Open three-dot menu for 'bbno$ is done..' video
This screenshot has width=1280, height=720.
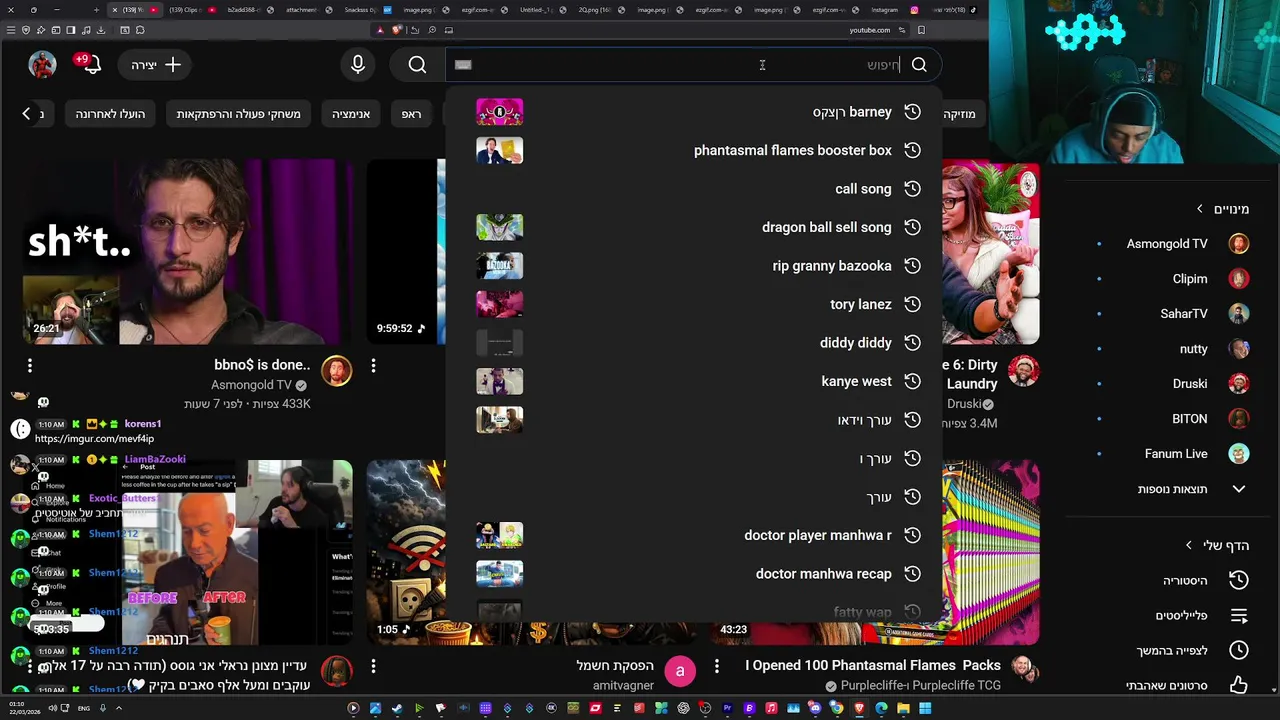pyautogui.click(x=30, y=366)
